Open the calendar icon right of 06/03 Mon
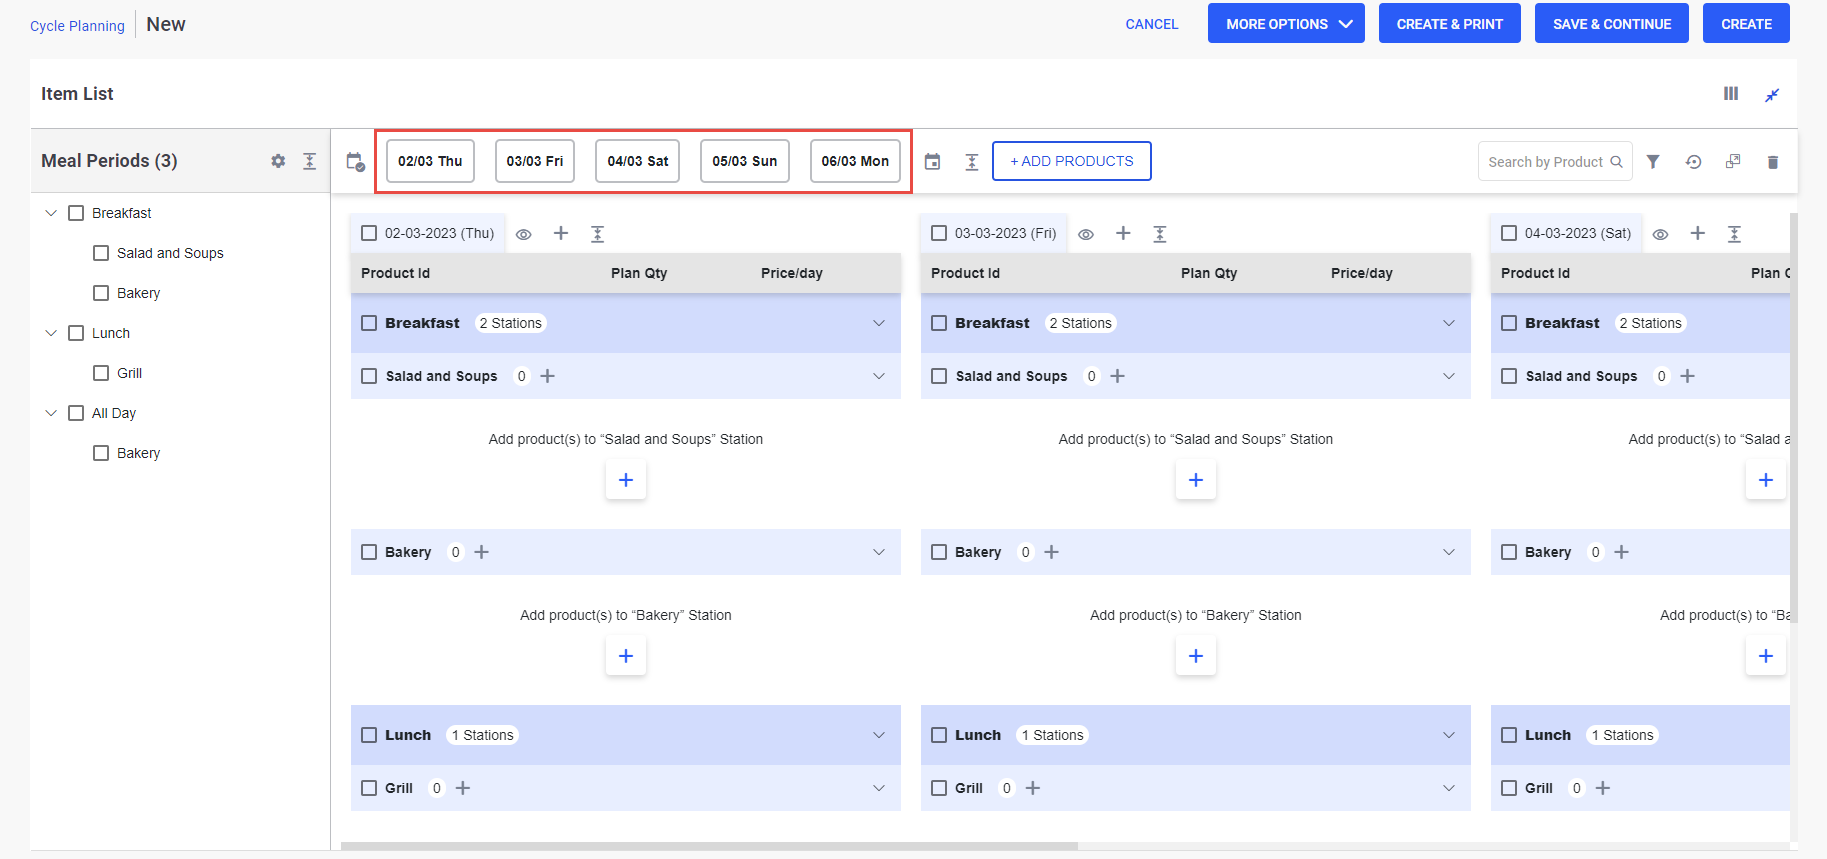The height and width of the screenshot is (859, 1827). [x=932, y=162]
